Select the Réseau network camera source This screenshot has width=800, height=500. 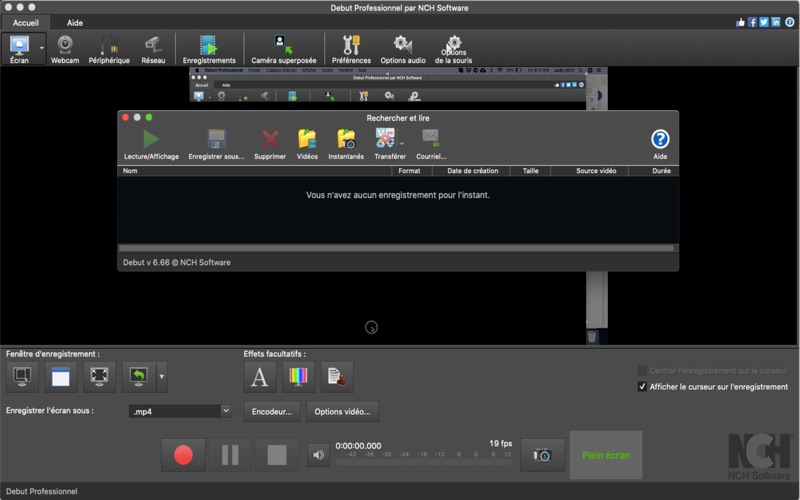(153, 49)
